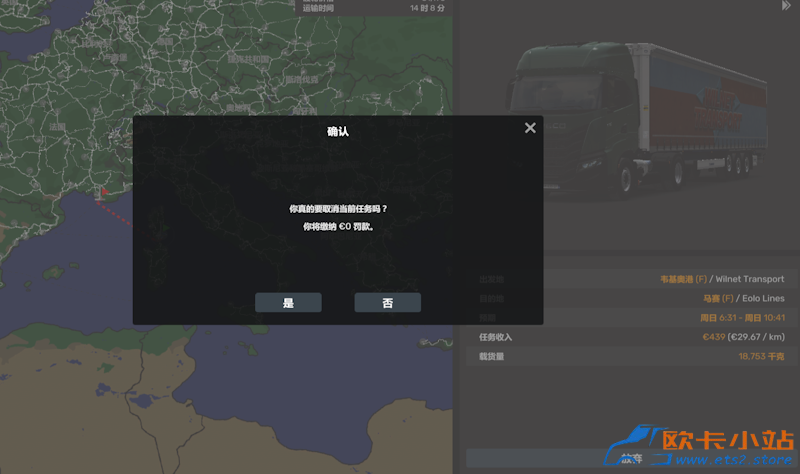This screenshot has height=474, width=800.
Task: Click the 放弃 abandon job button
Action: click(x=632, y=458)
